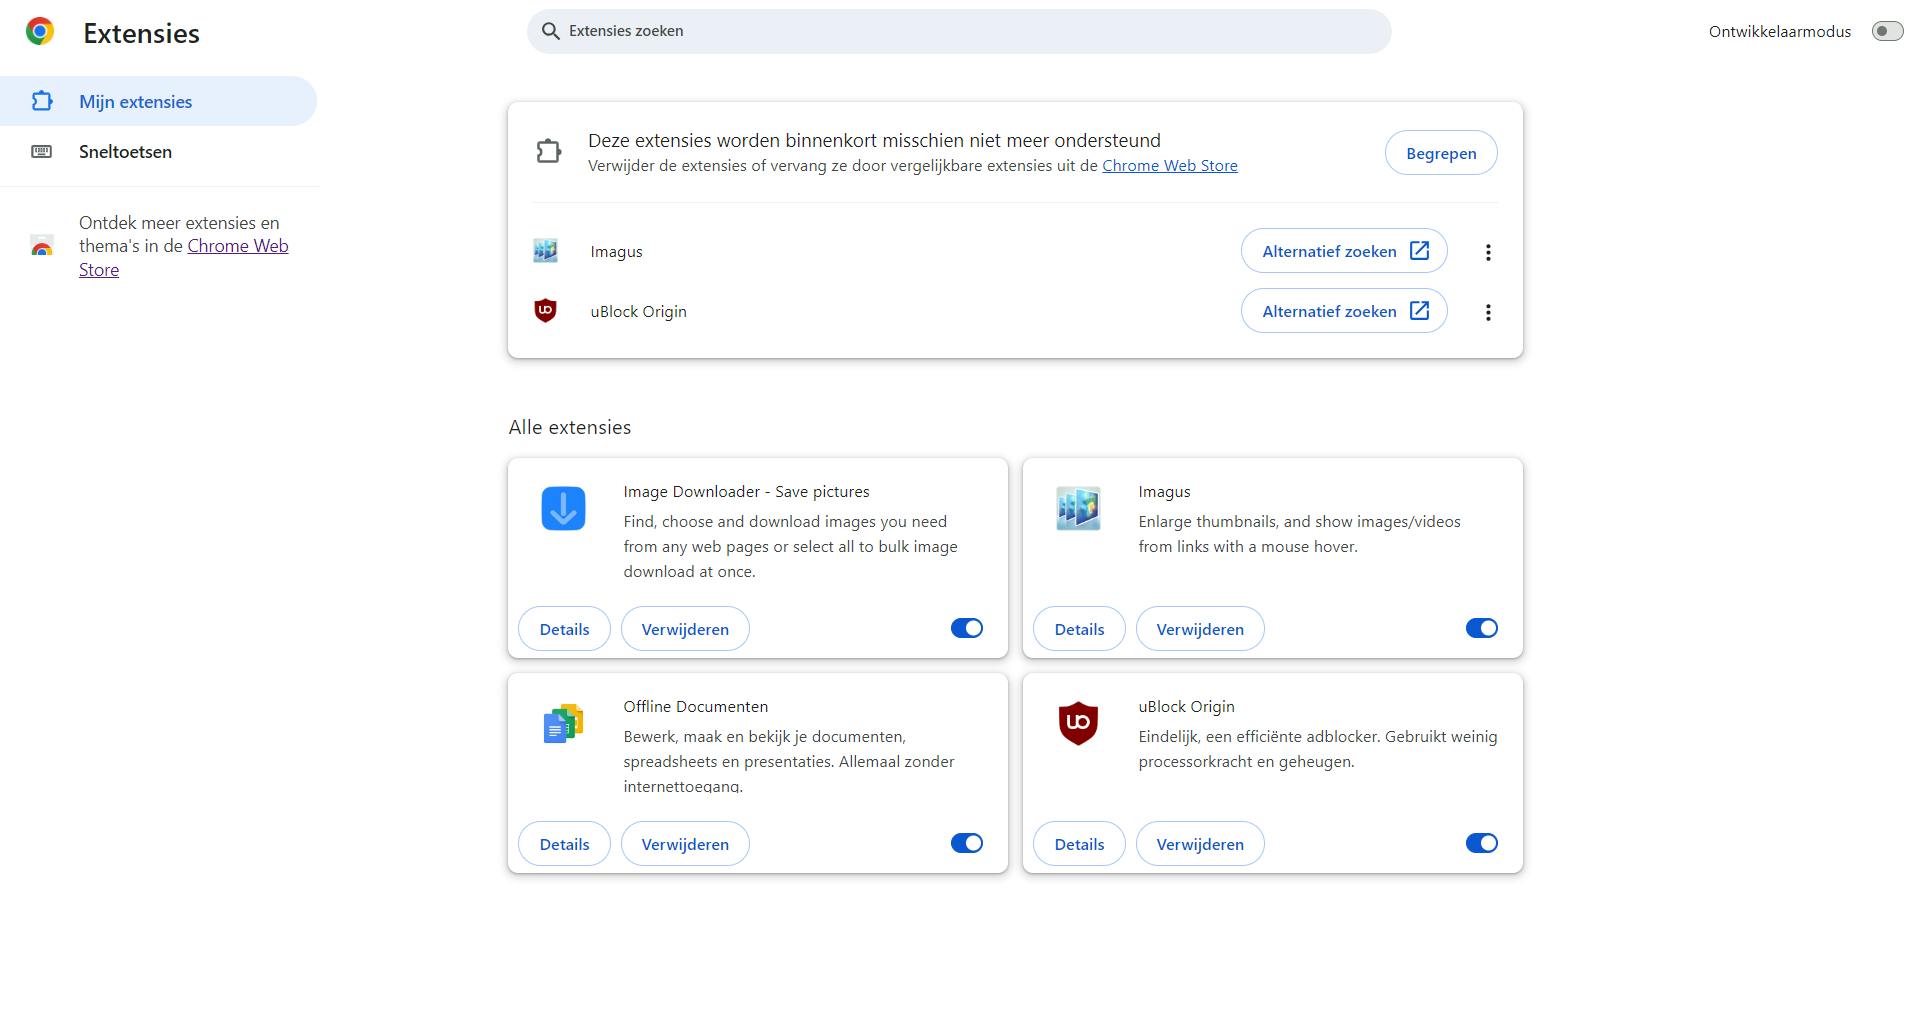Open the three-dot menu for uBlock Origin

(1488, 312)
